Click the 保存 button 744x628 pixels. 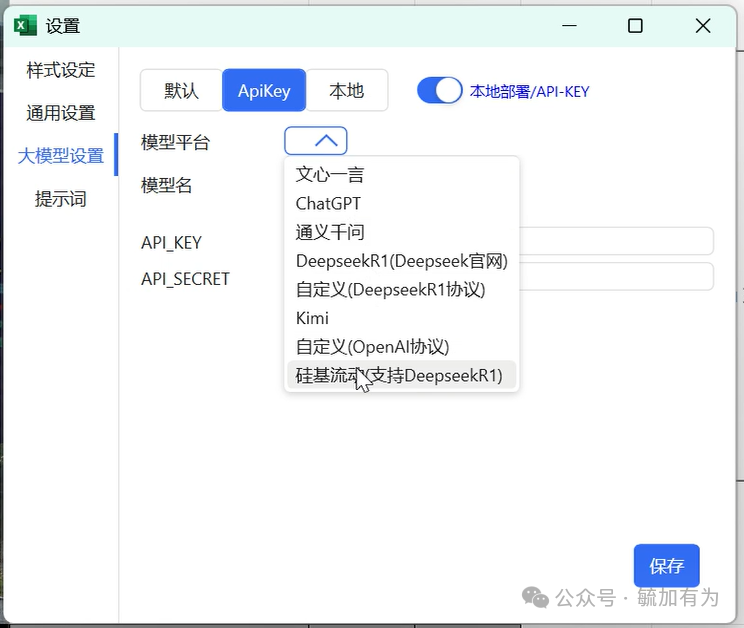coord(666,565)
